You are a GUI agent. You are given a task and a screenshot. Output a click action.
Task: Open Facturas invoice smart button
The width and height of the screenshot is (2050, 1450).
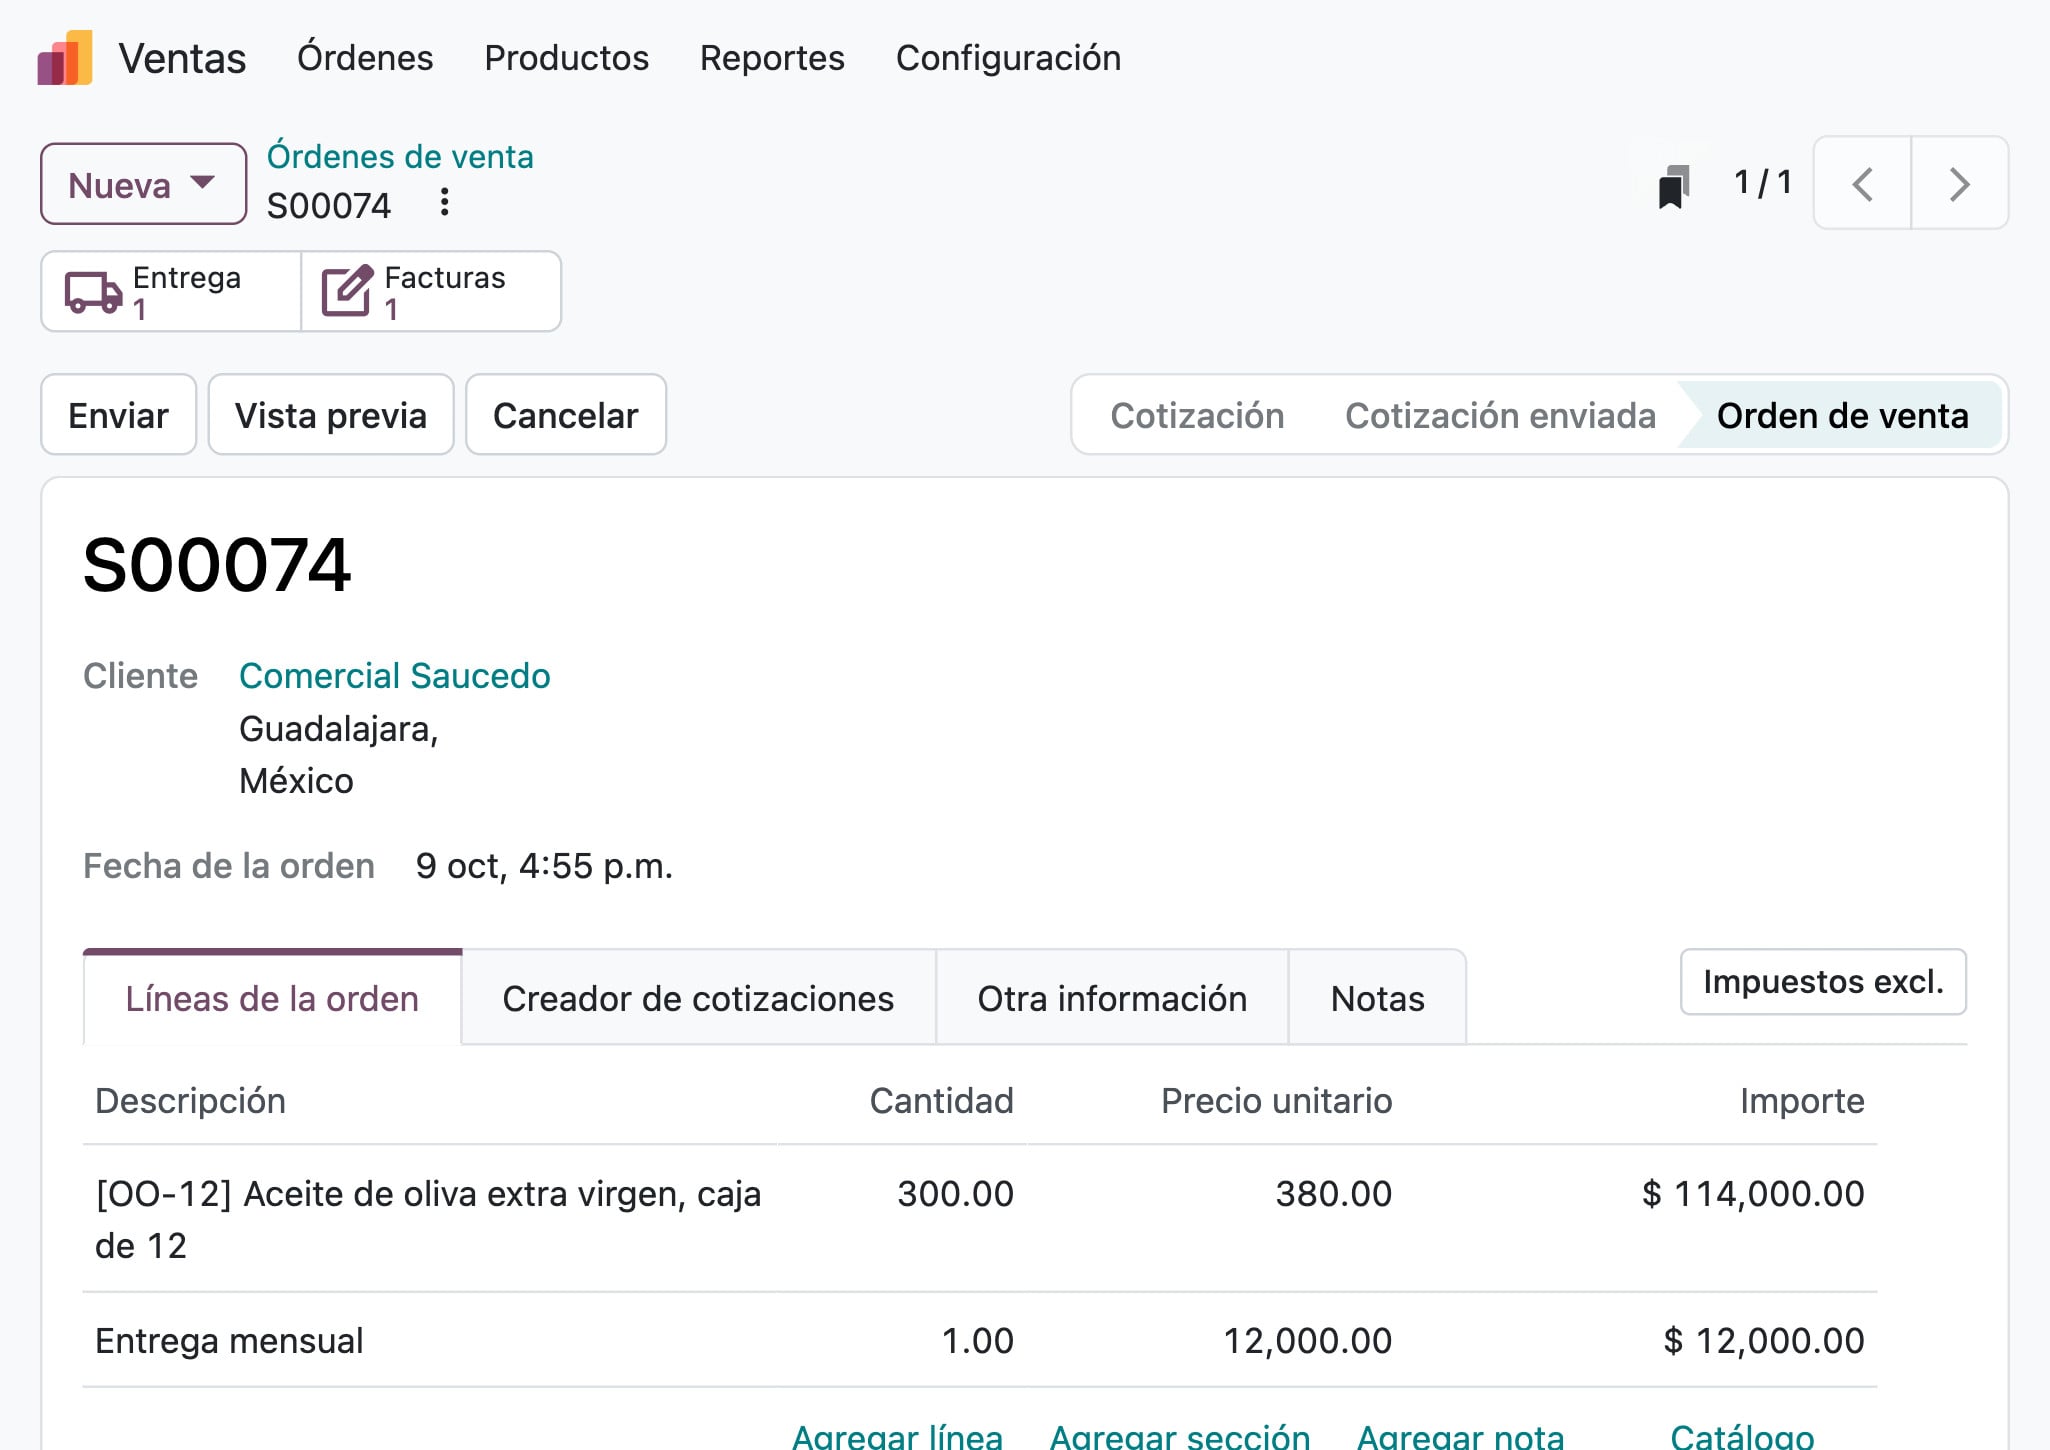click(x=431, y=292)
